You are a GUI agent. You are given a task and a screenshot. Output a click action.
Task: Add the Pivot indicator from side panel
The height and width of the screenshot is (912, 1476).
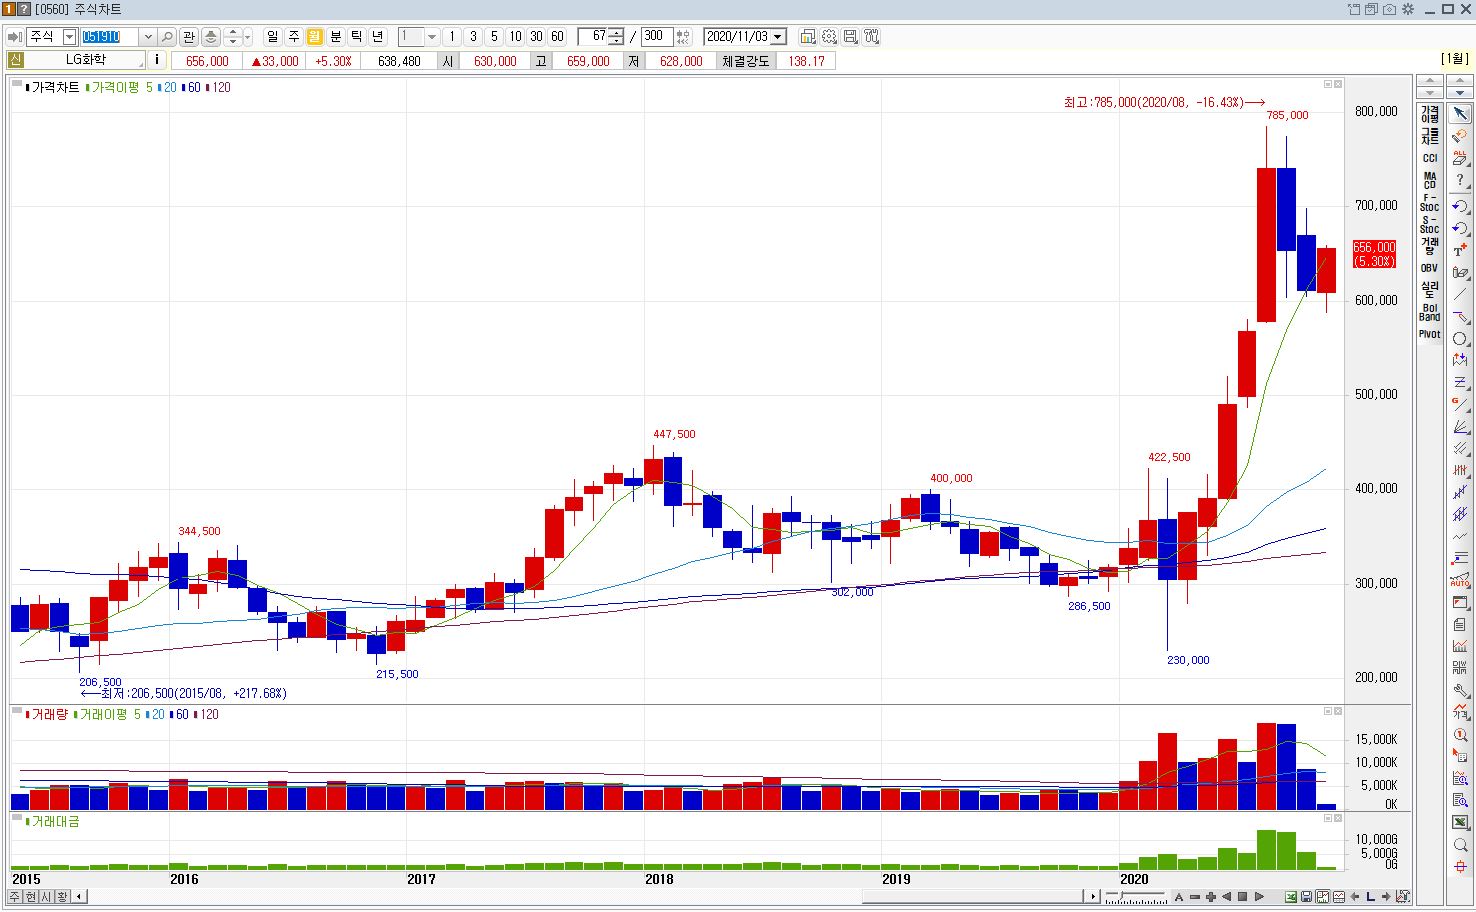(x=1430, y=334)
